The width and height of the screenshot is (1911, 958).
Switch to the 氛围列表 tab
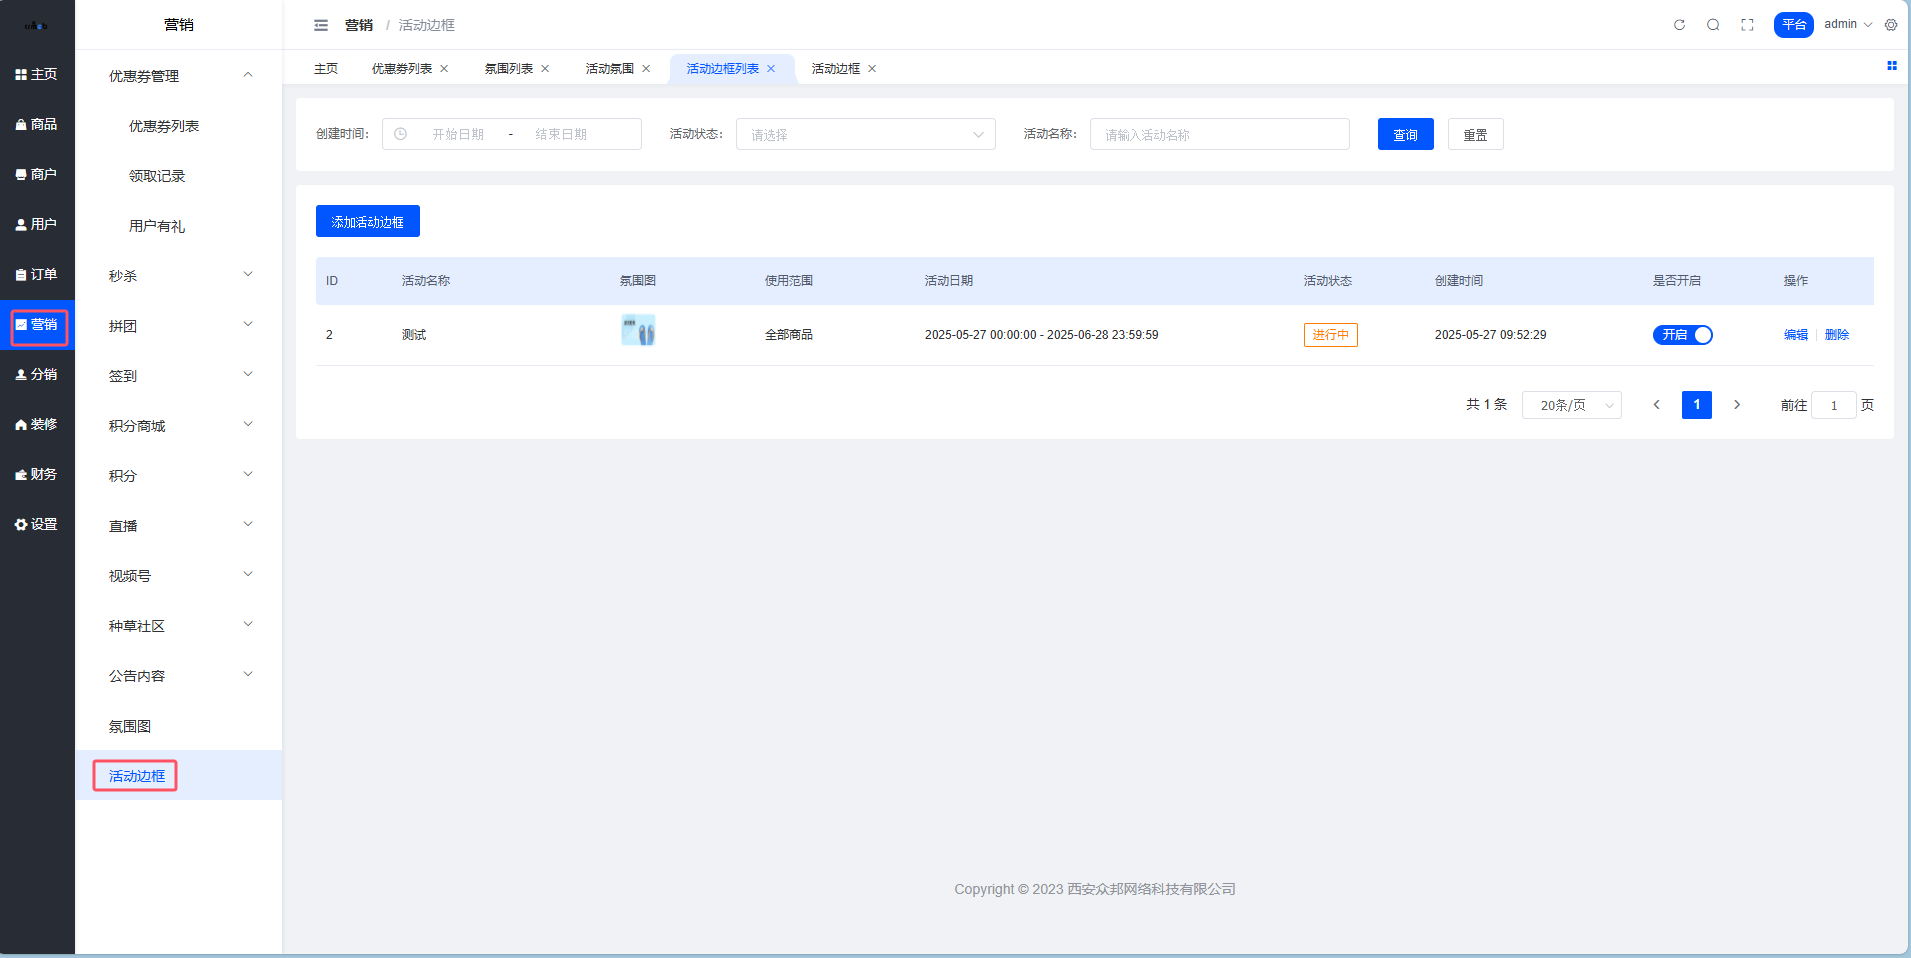508,69
